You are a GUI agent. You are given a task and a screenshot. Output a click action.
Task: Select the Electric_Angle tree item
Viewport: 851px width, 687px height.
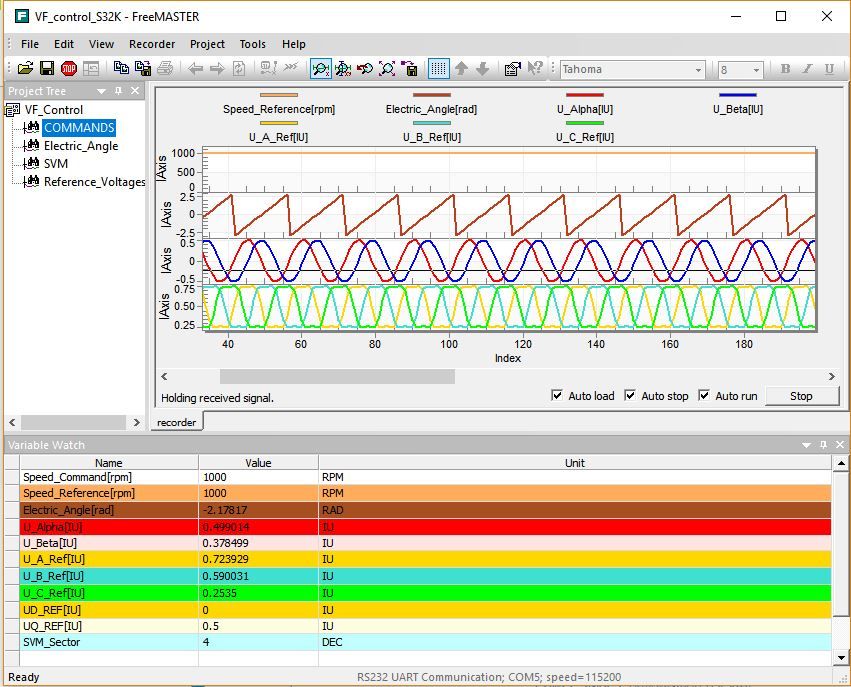[x=81, y=145]
